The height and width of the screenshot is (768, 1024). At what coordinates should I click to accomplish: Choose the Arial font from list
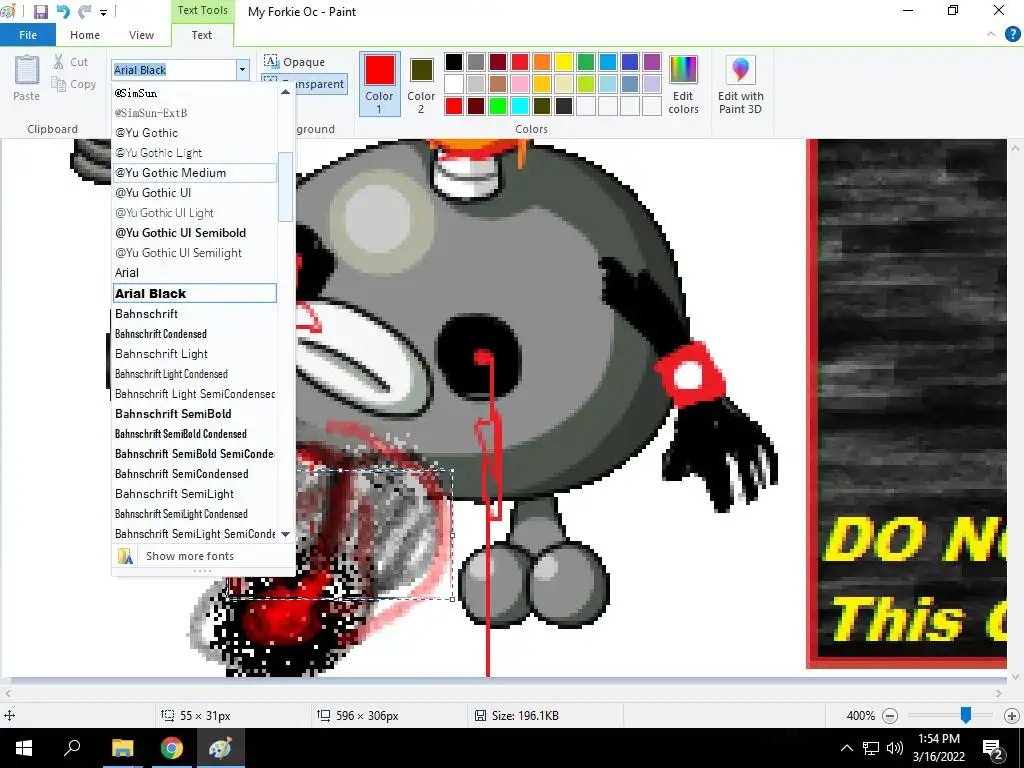point(195,273)
